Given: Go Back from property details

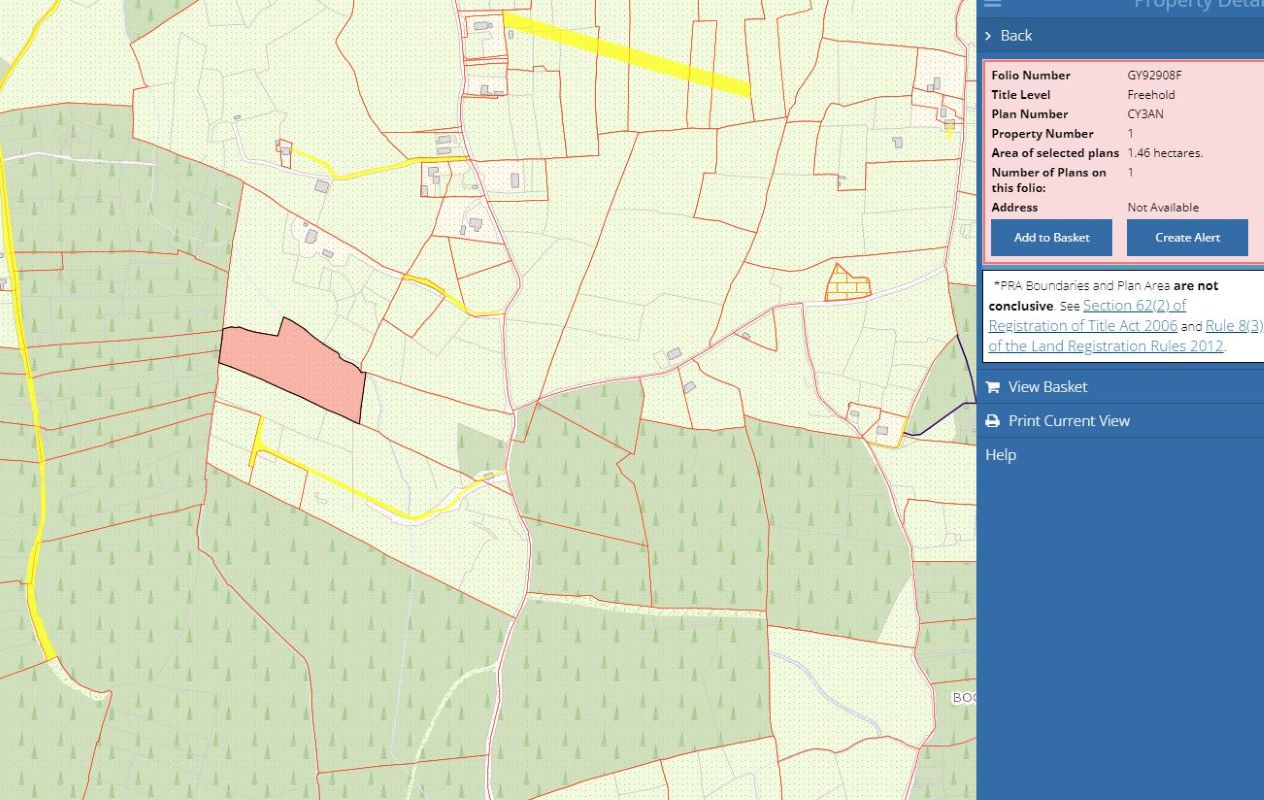Looking at the screenshot, I should point(1016,36).
